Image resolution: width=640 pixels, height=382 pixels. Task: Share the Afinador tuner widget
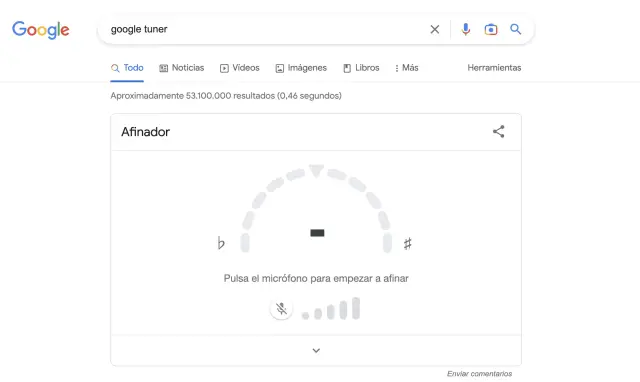(x=498, y=131)
